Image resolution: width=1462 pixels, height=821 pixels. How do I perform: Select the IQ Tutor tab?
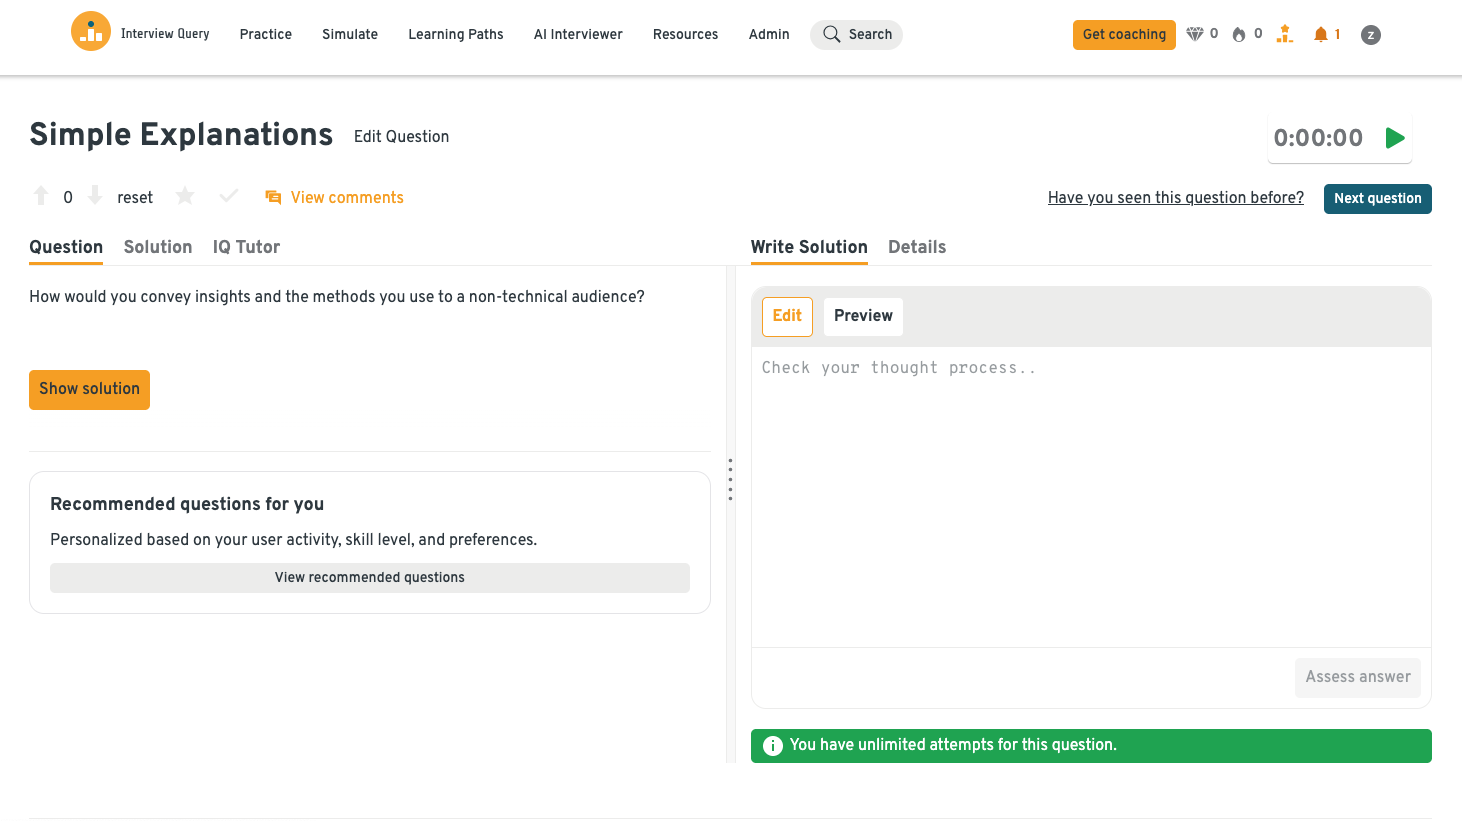point(246,247)
